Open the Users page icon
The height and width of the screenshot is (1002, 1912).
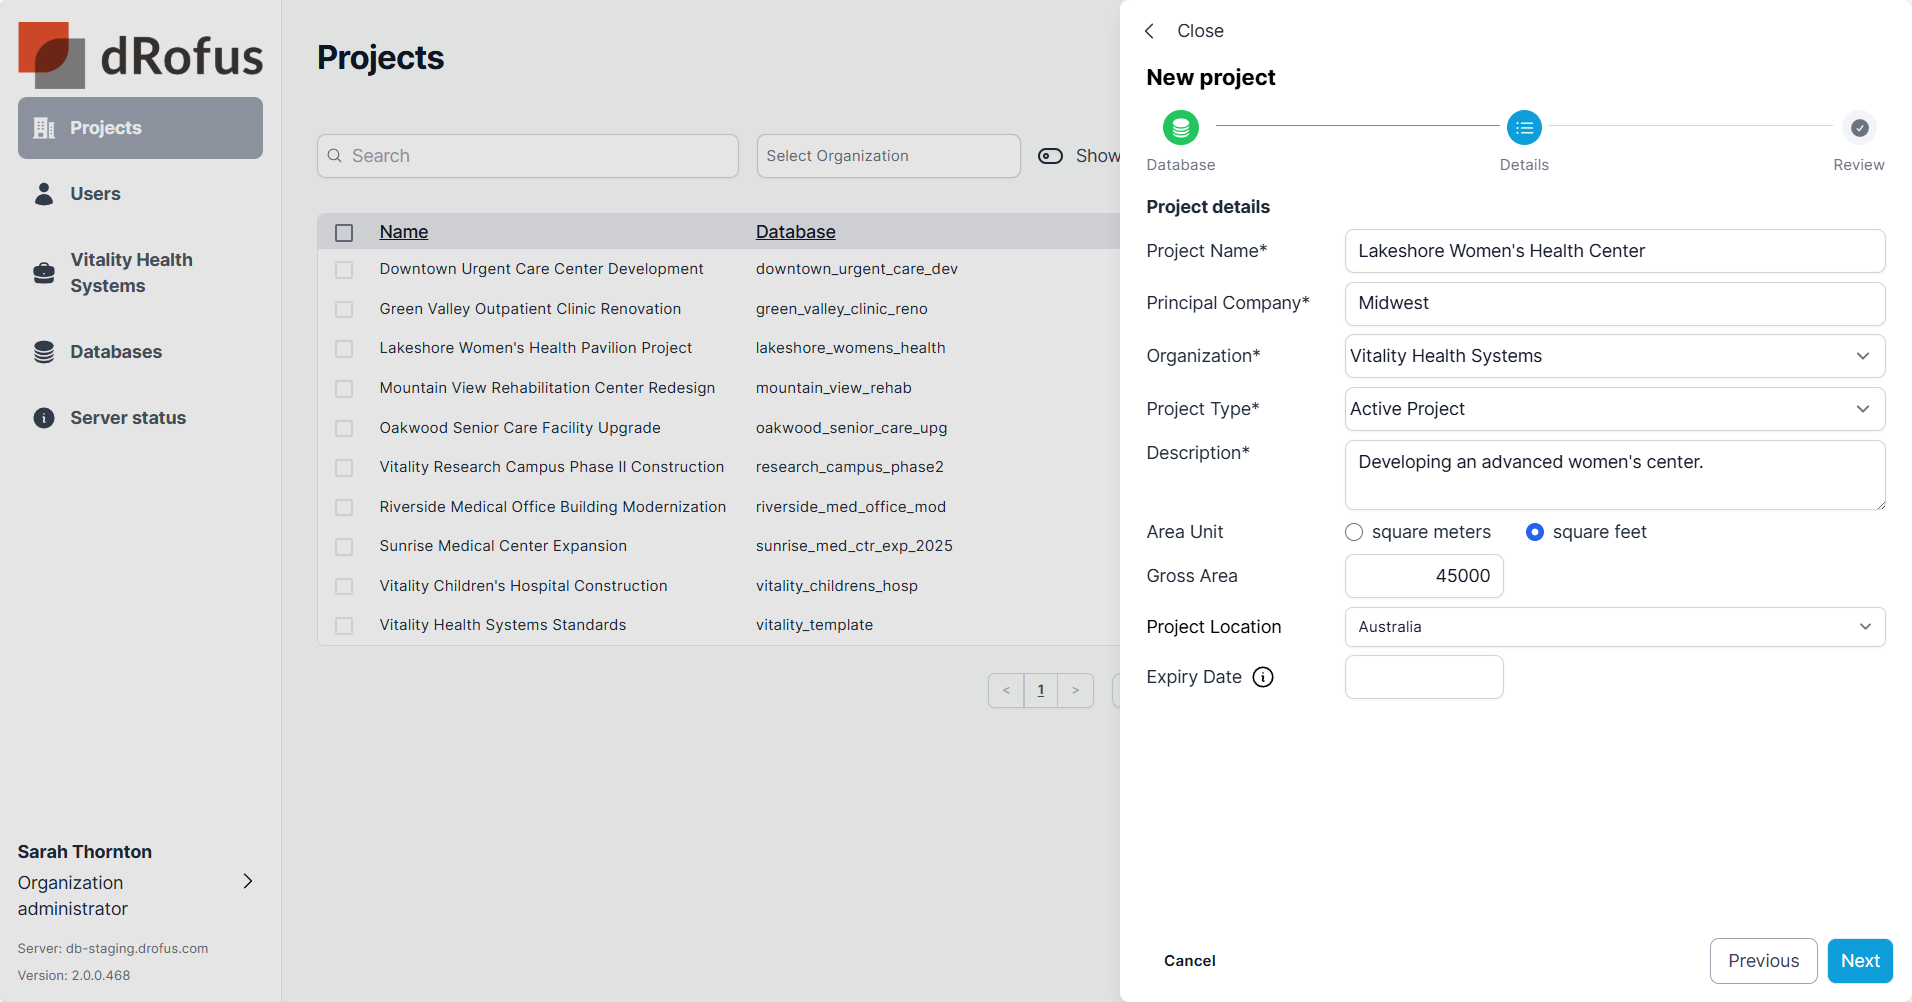tap(44, 194)
